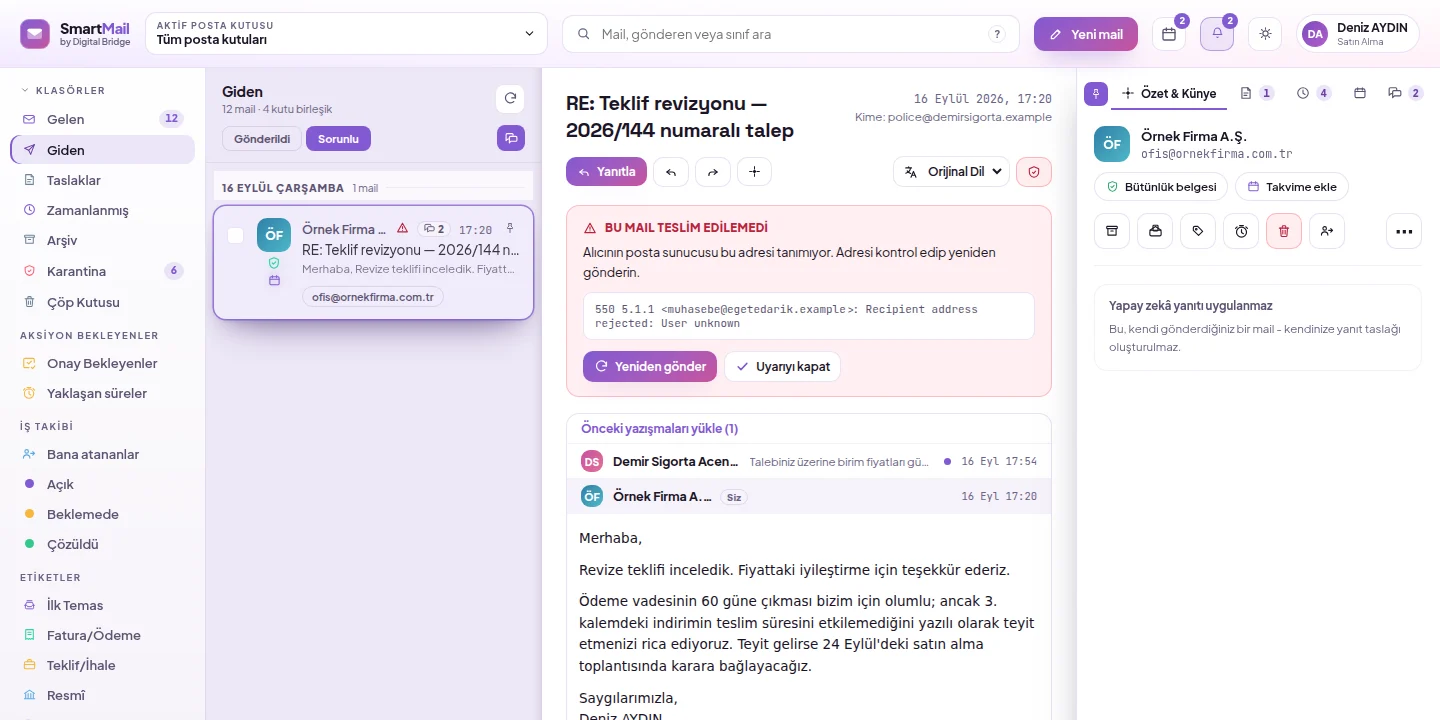Collapse the Klasörler section chevron
The width and height of the screenshot is (1440, 720).
point(25,90)
